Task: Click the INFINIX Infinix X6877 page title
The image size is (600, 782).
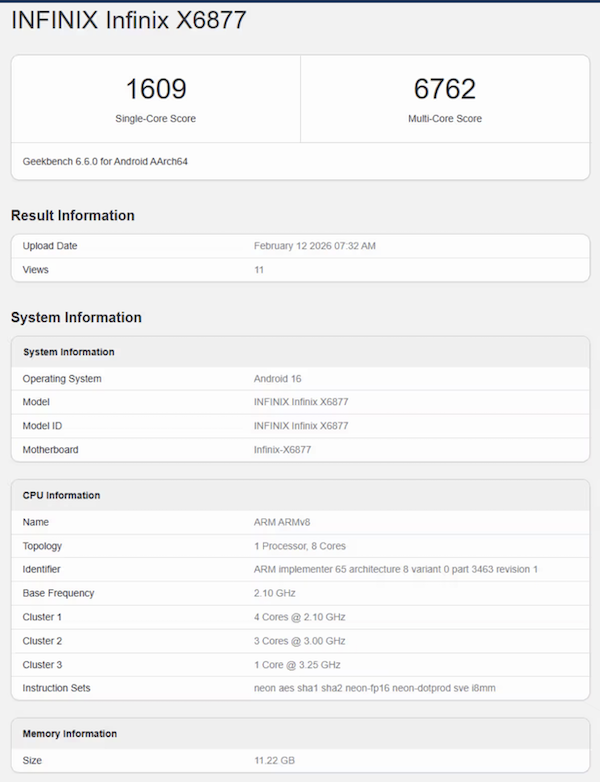Action: tap(128, 21)
